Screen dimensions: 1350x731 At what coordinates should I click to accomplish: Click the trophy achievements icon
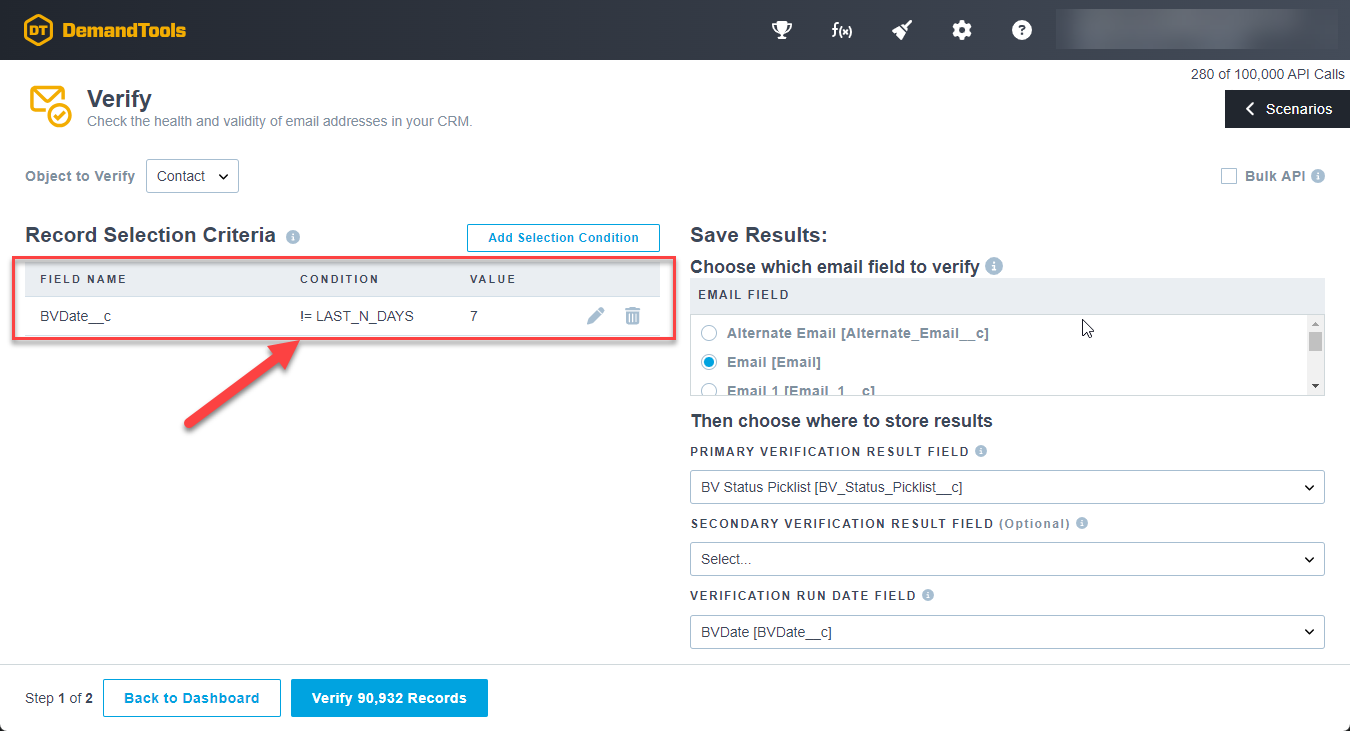point(781,30)
